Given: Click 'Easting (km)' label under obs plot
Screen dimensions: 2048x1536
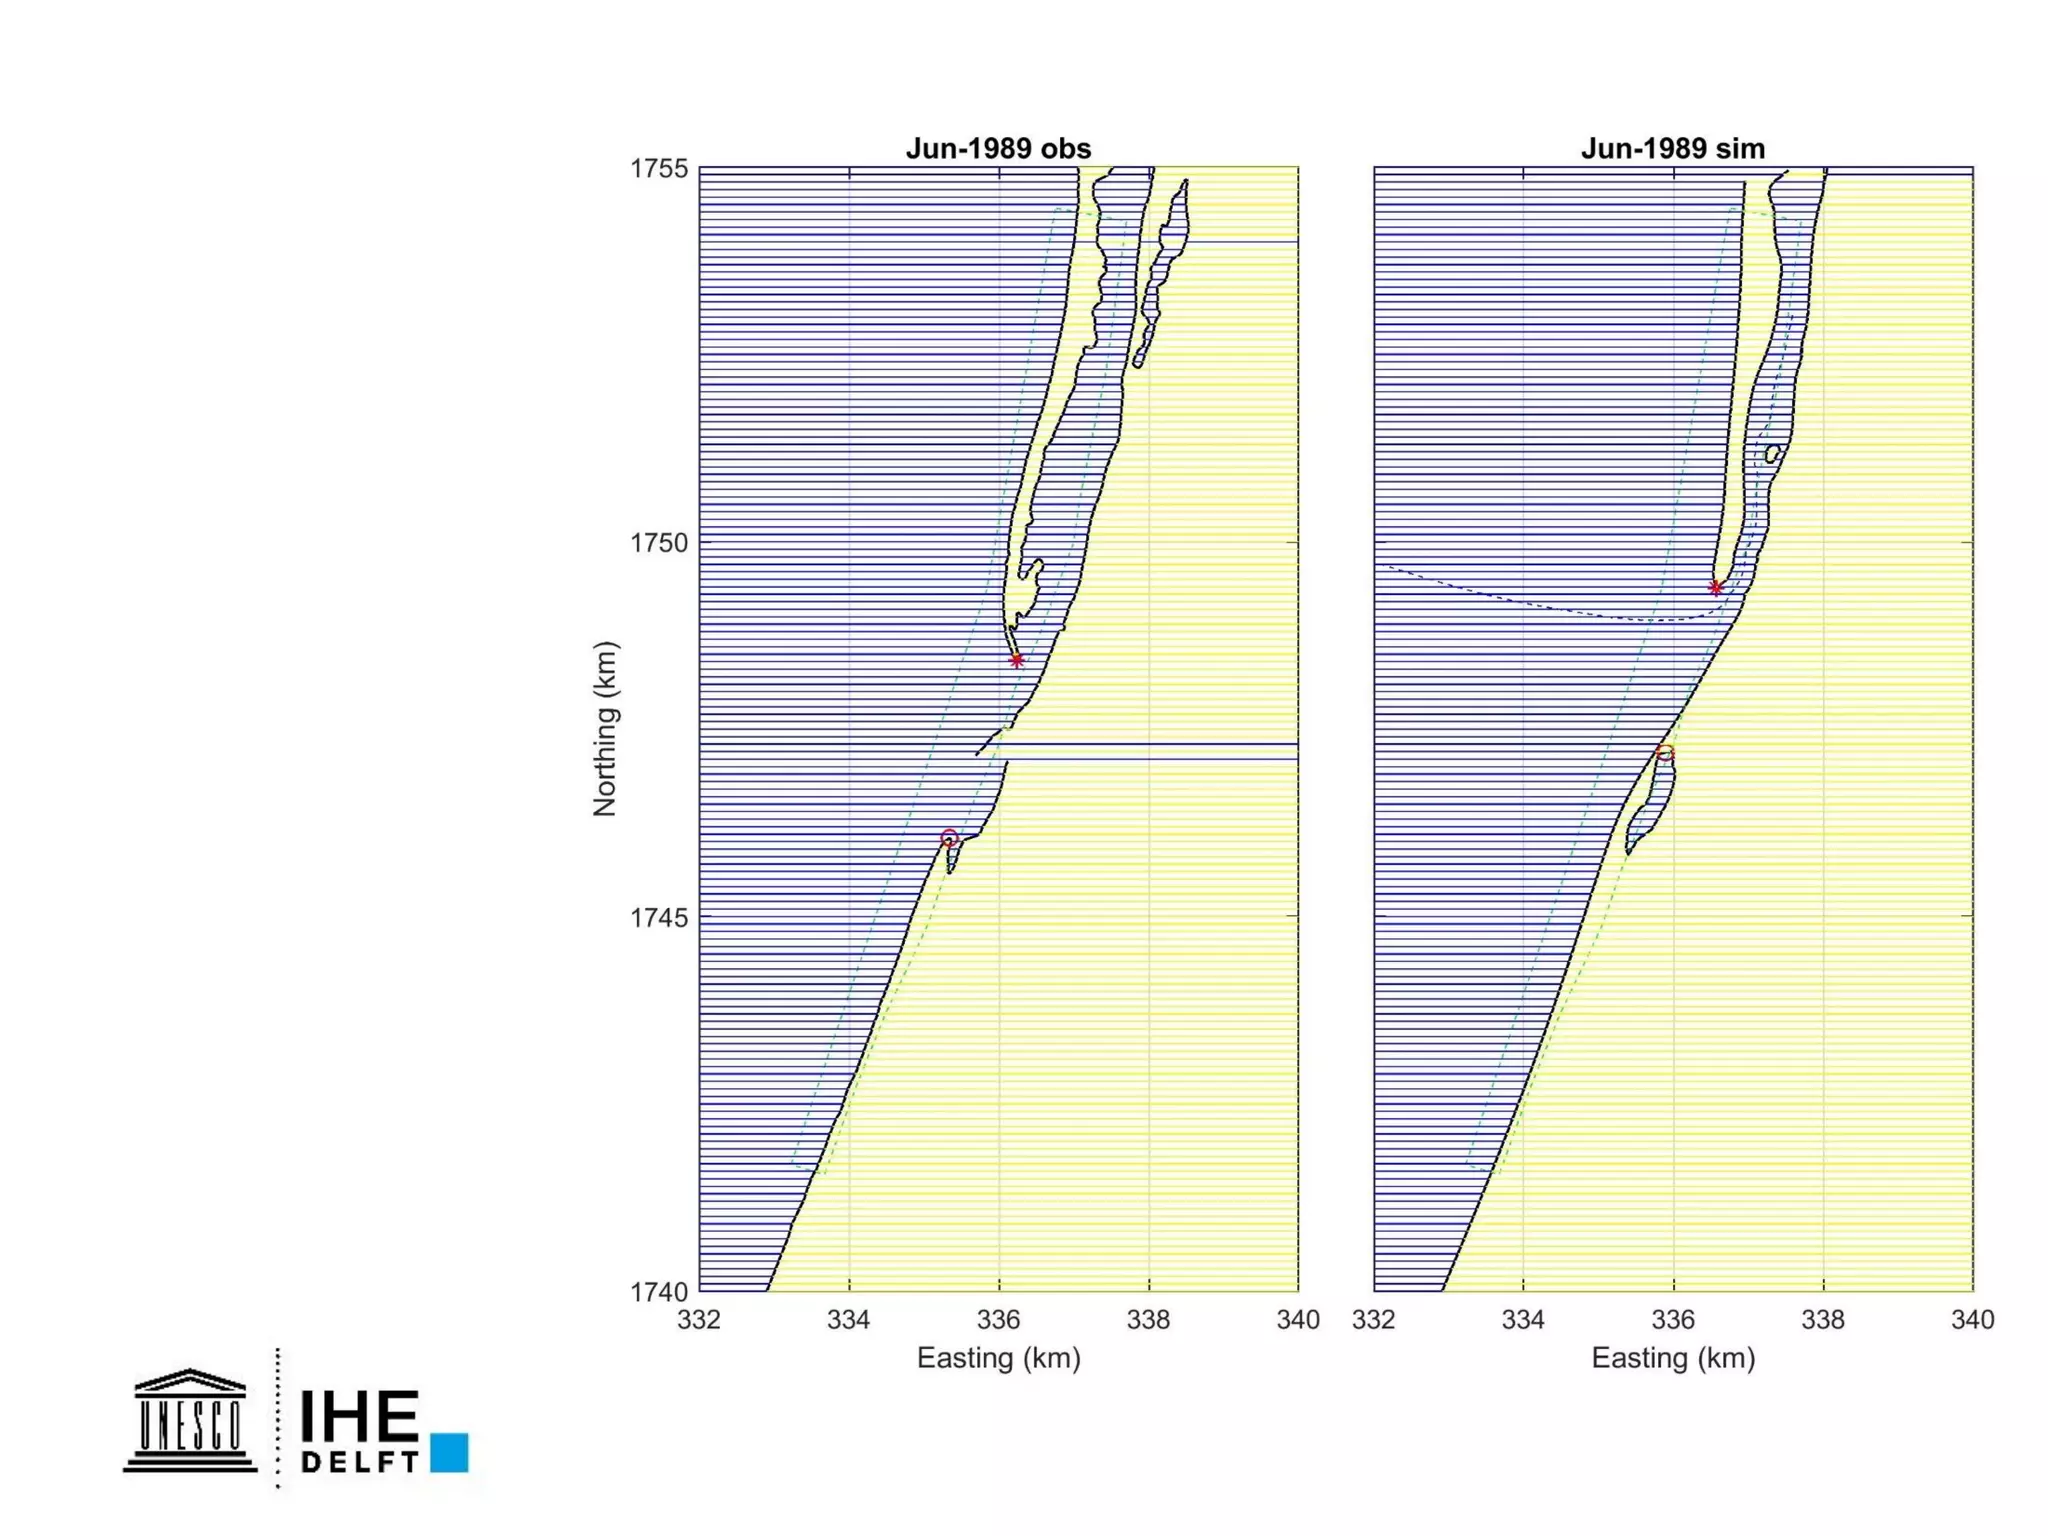Looking at the screenshot, I should pos(998,1358).
